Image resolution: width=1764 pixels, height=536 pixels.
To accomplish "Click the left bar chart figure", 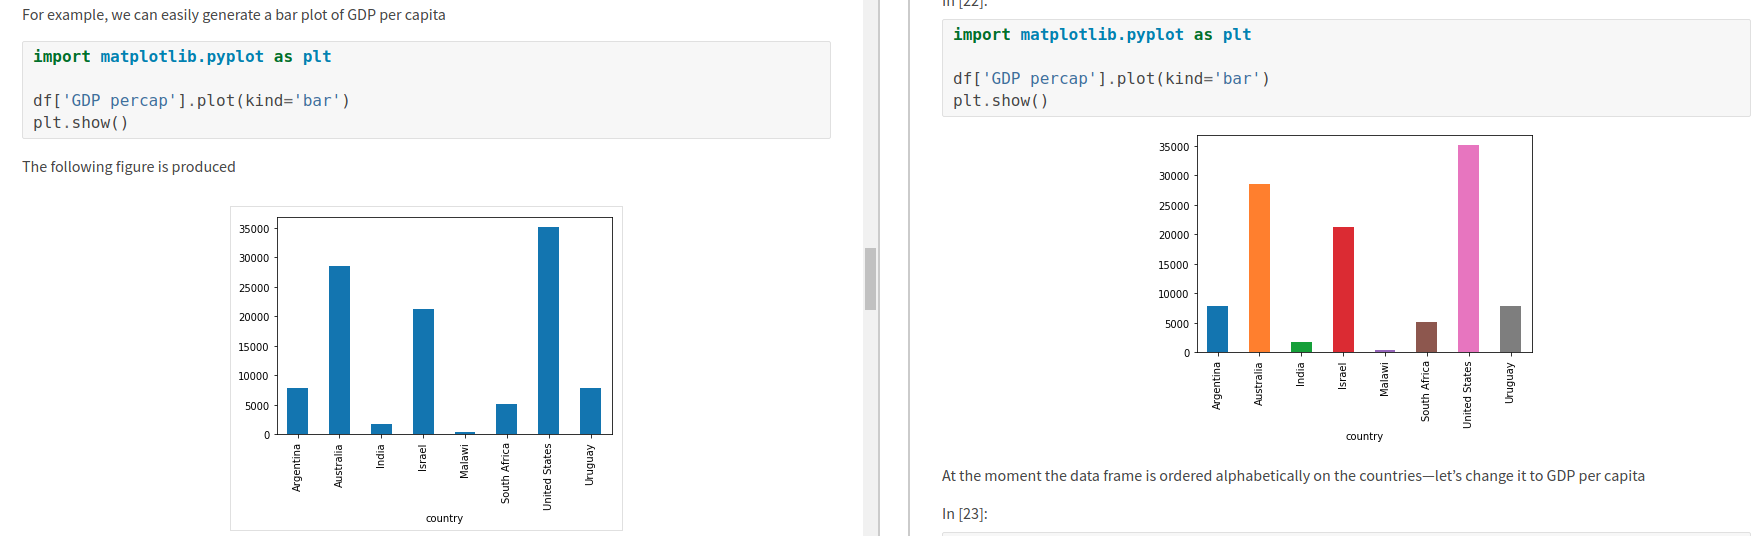I will point(426,368).
